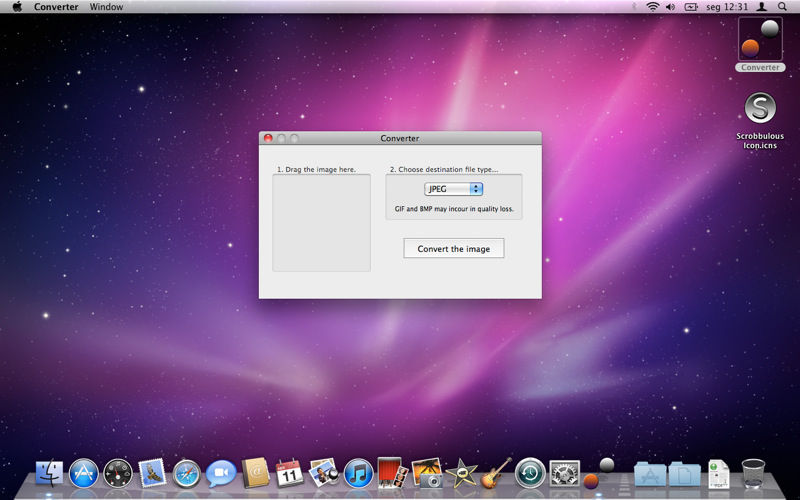Open Dashboard from the dock
This screenshot has height=500, width=800.
click(x=118, y=473)
